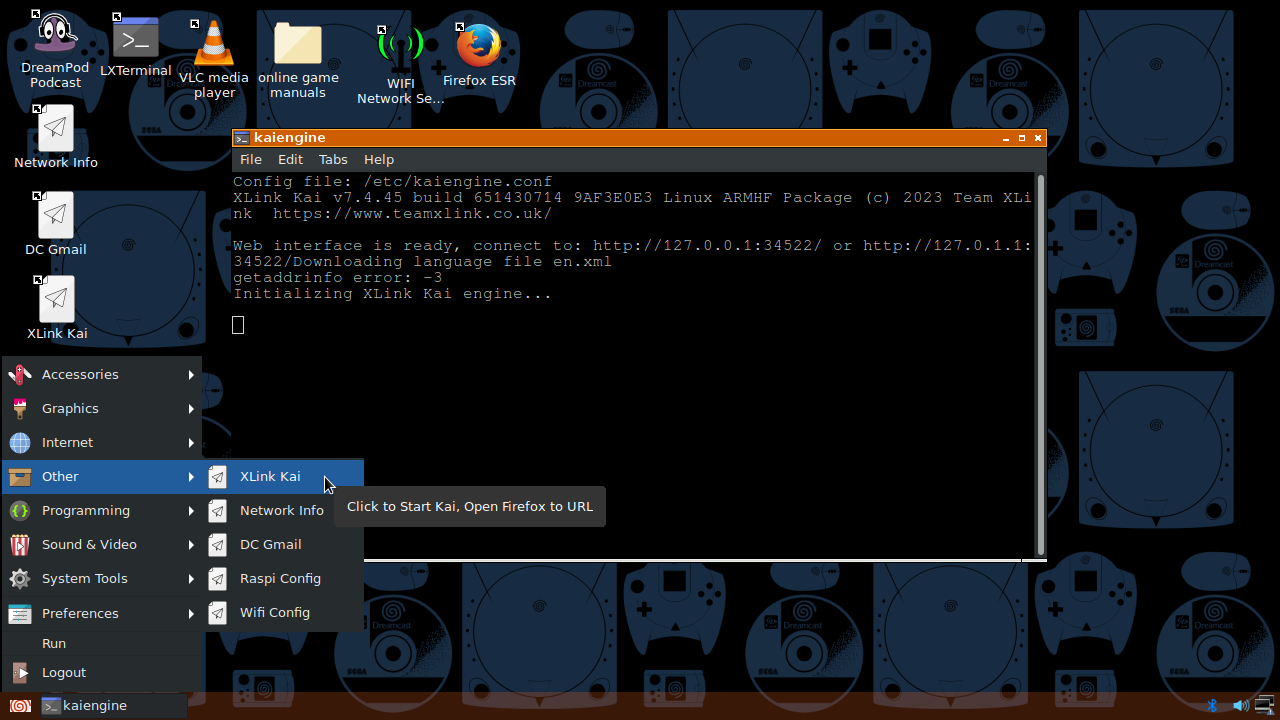Click the start menu button on taskbar
Screen dimensions: 1280x720
coord(20,706)
